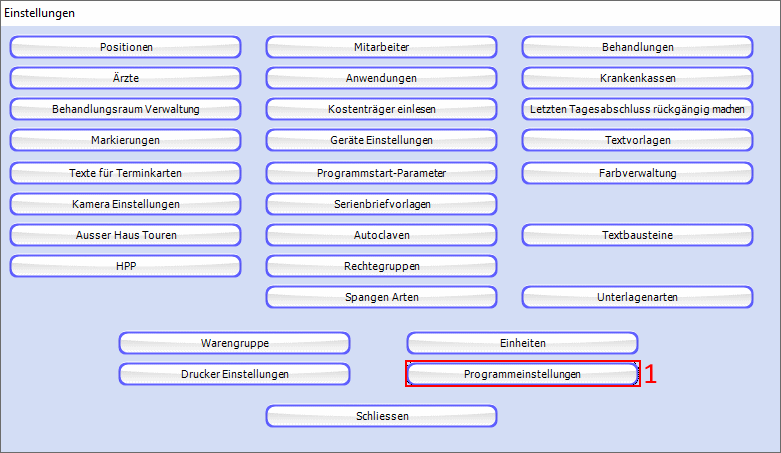Select the Ärzte button
Viewport: 781px width, 453px height.
(125, 78)
